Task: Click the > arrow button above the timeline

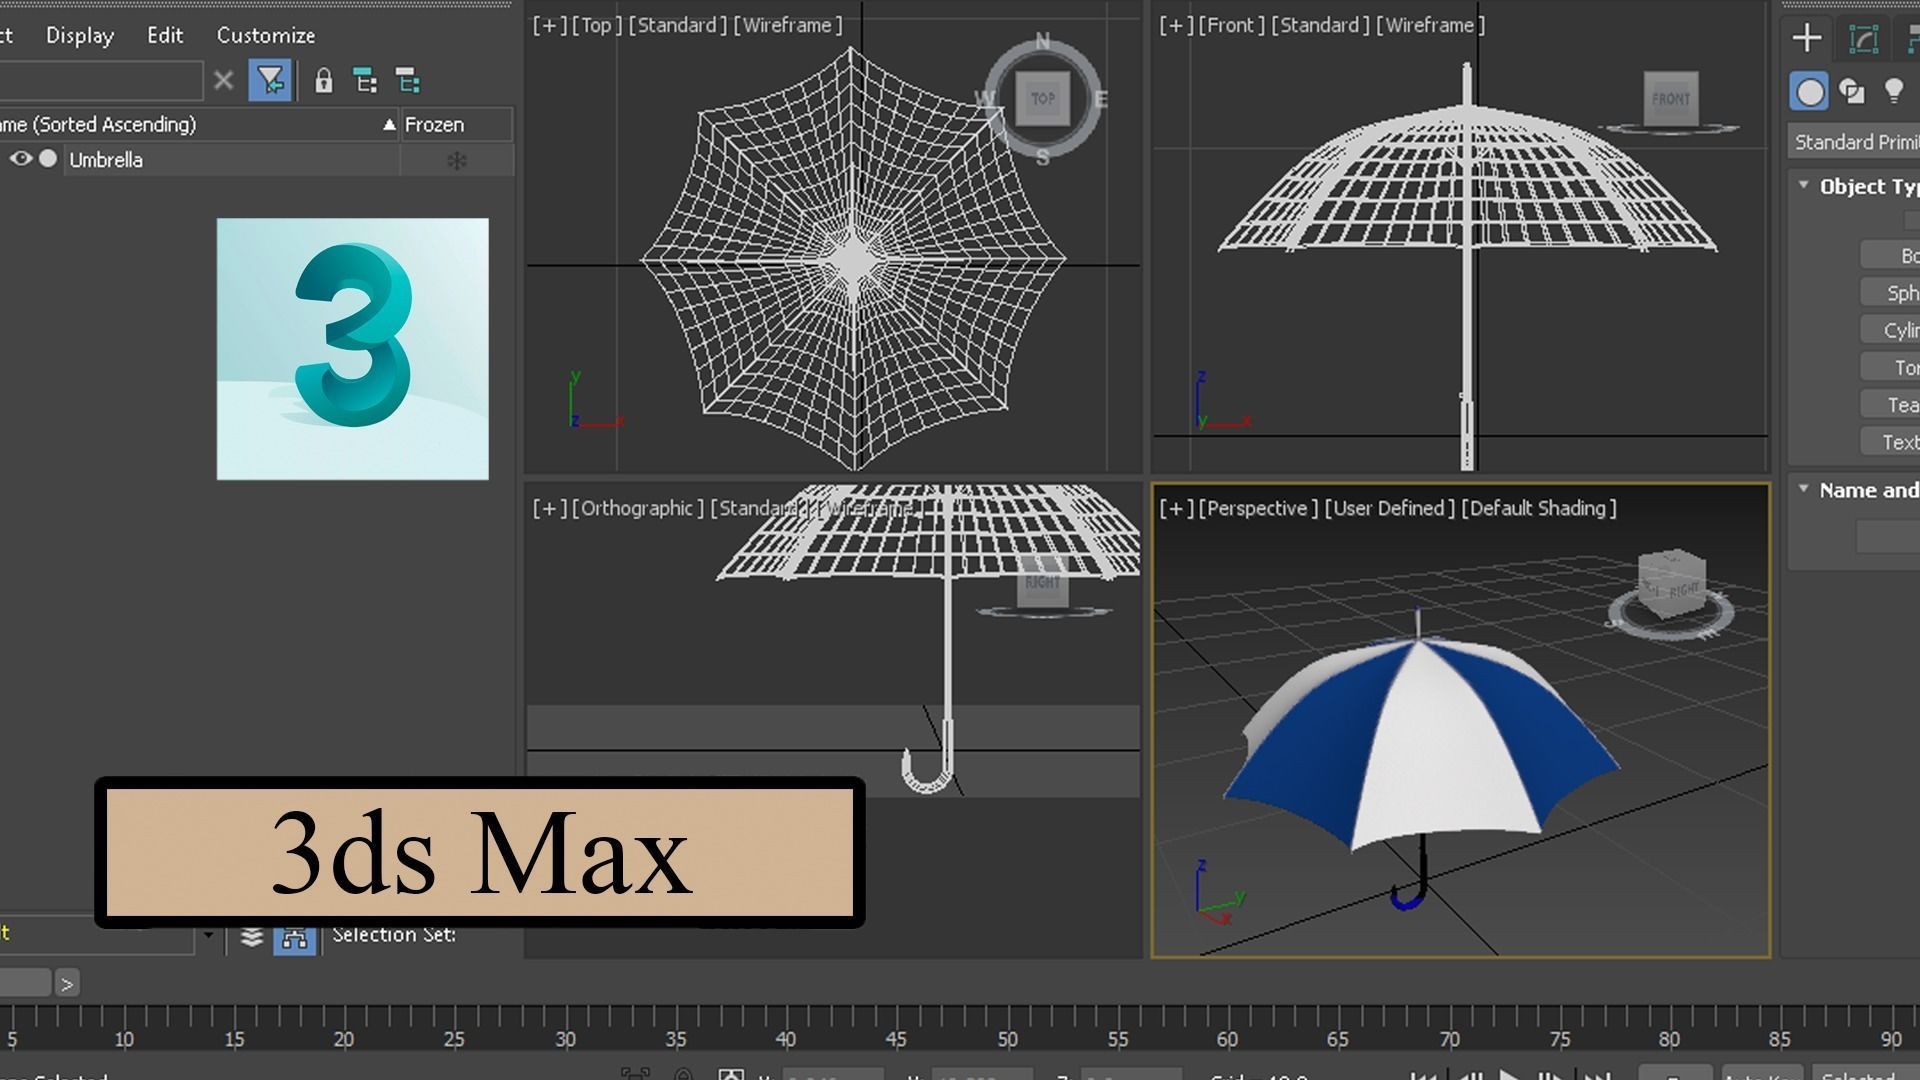Action: pyautogui.click(x=66, y=984)
